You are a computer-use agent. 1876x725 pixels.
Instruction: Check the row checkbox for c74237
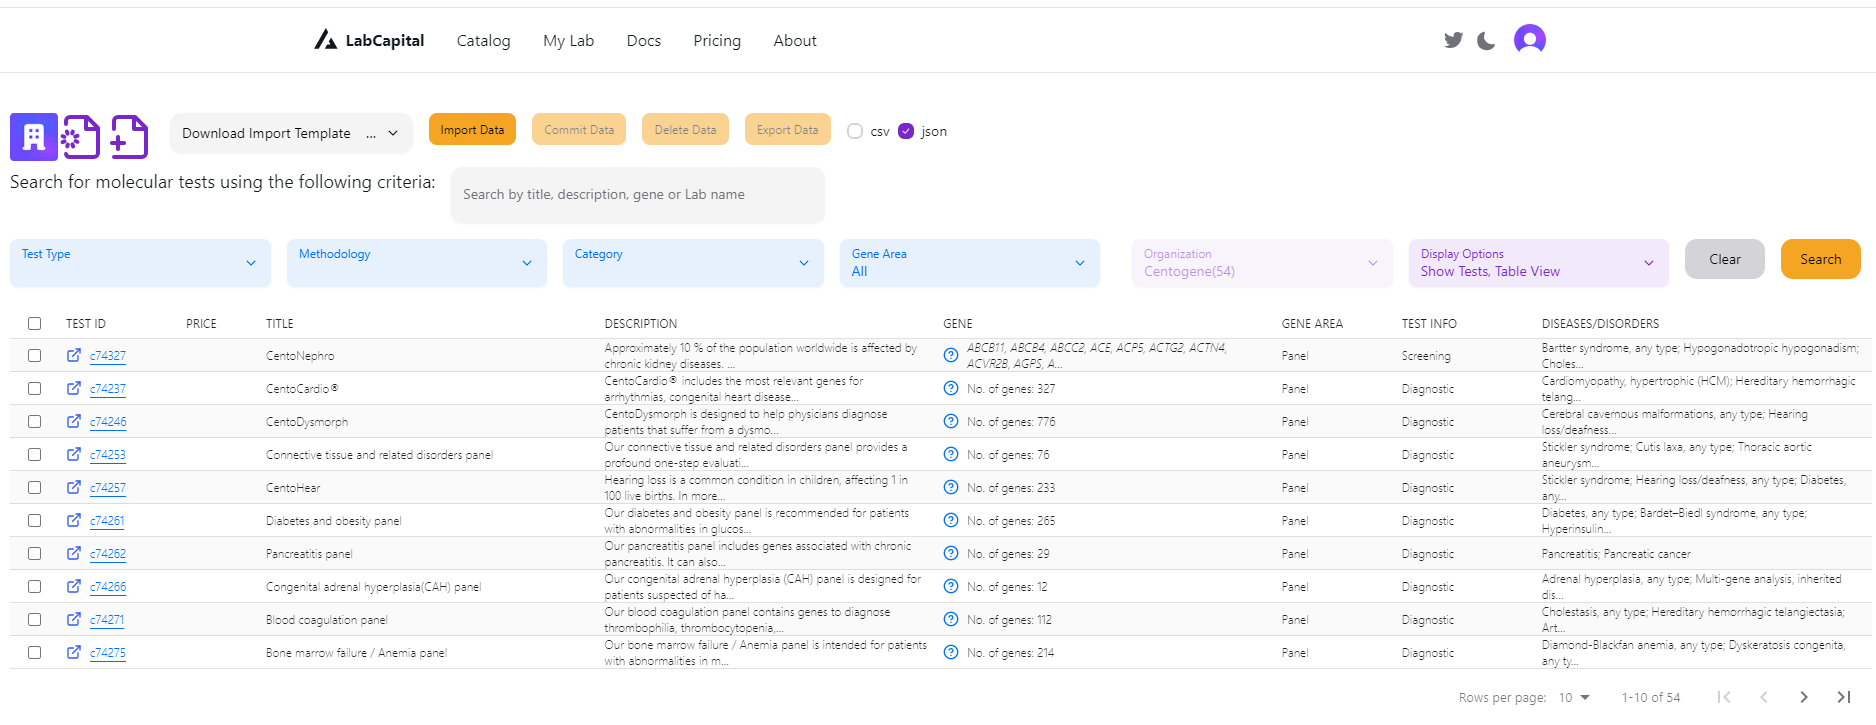(34, 388)
